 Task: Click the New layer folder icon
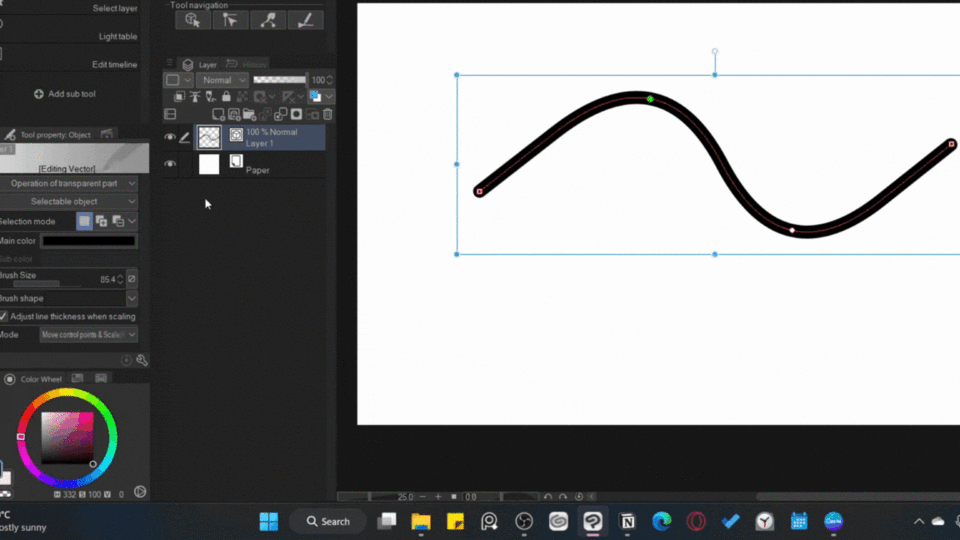pyautogui.click(x=250, y=115)
